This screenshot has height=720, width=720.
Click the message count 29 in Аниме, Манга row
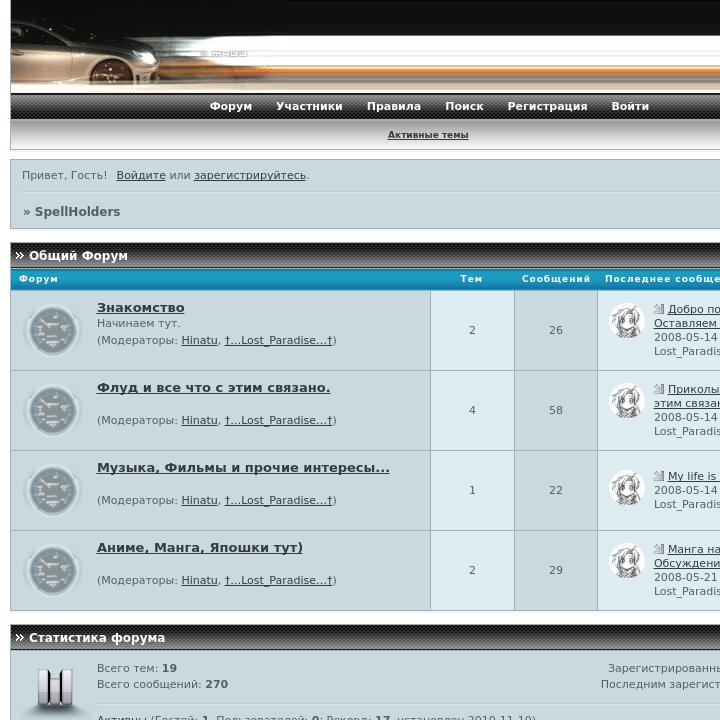tap(556, 570)
